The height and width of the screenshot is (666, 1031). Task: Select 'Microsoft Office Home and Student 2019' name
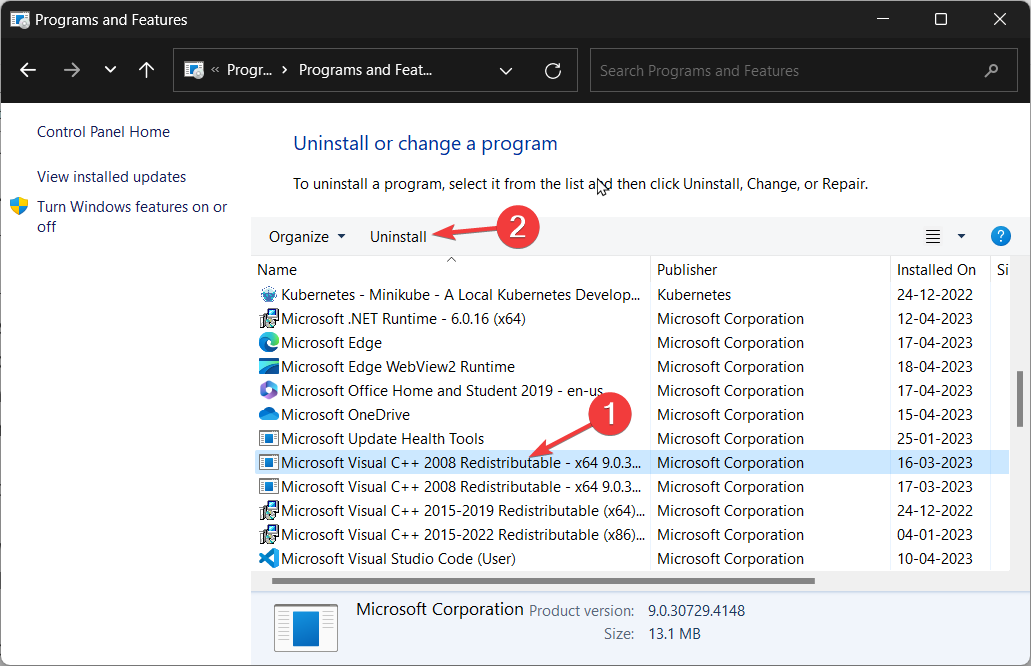point(442,391)
